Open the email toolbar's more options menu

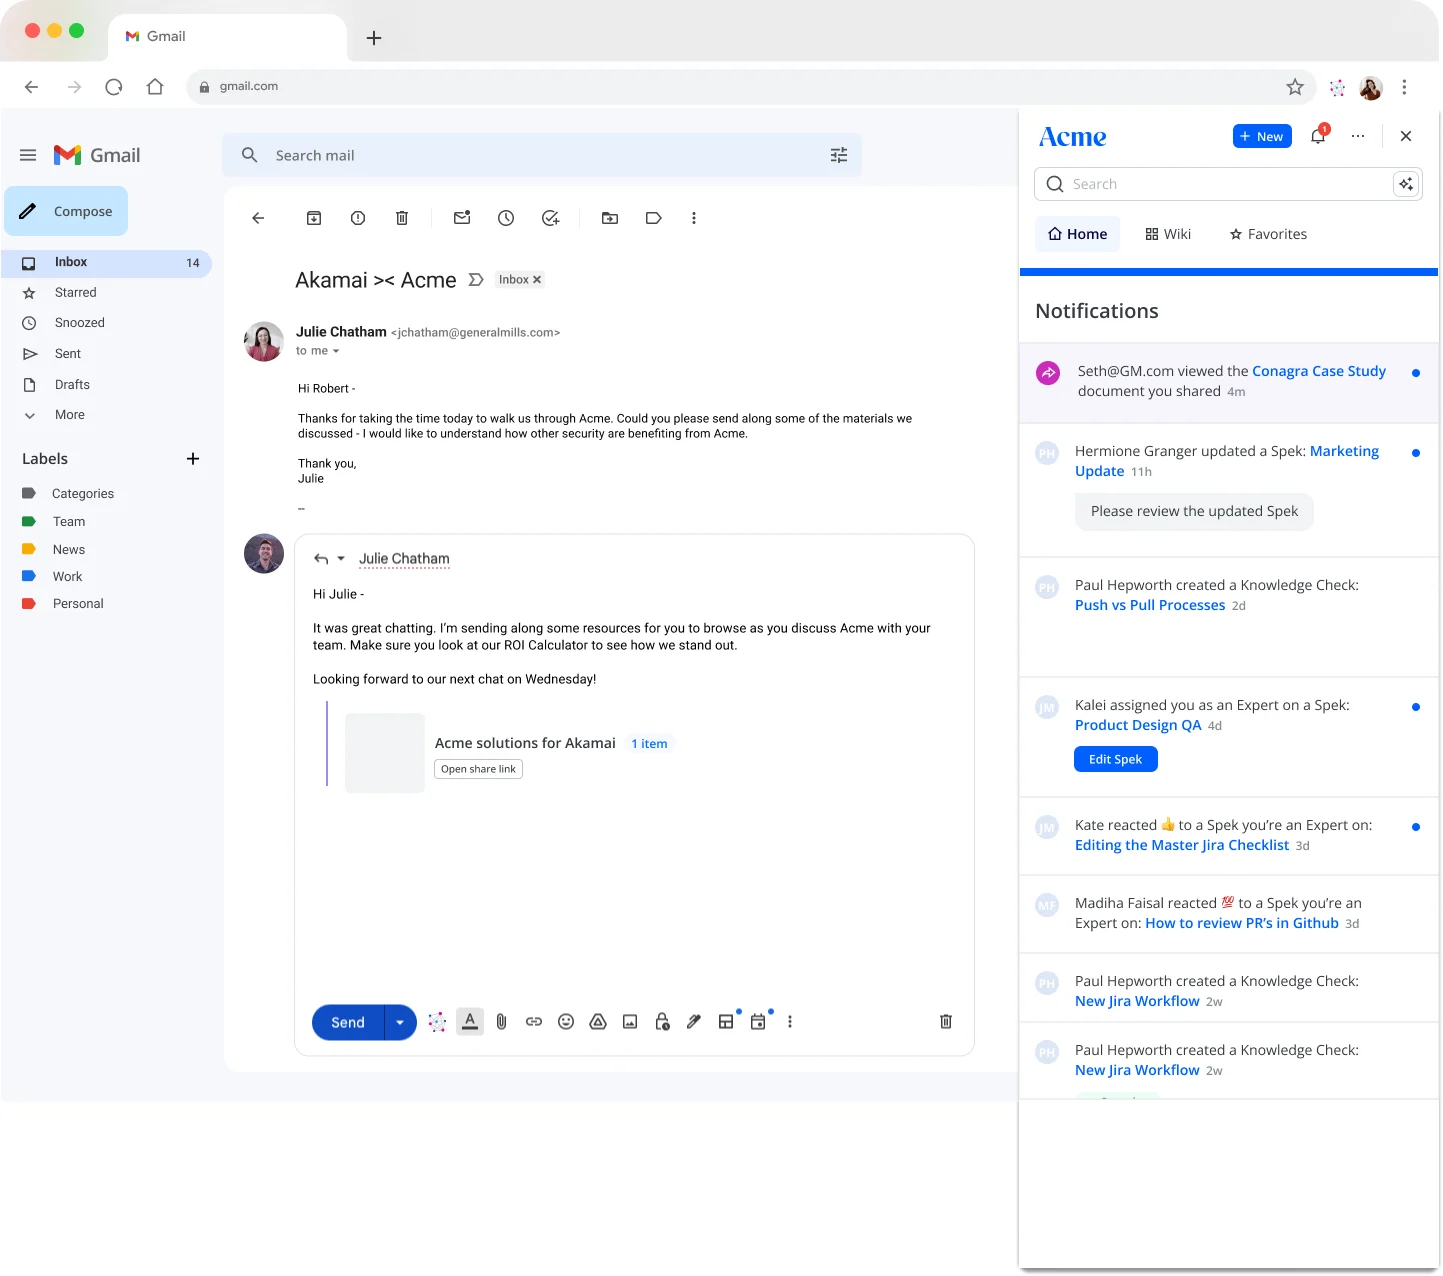click(x=694, y=218)
